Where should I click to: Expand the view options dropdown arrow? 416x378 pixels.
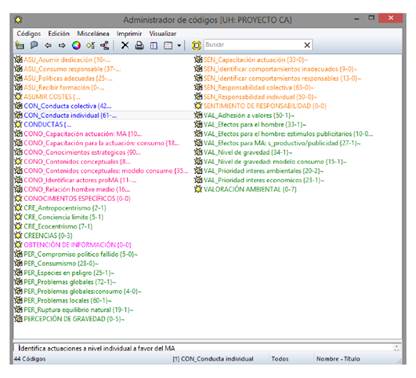179,45
